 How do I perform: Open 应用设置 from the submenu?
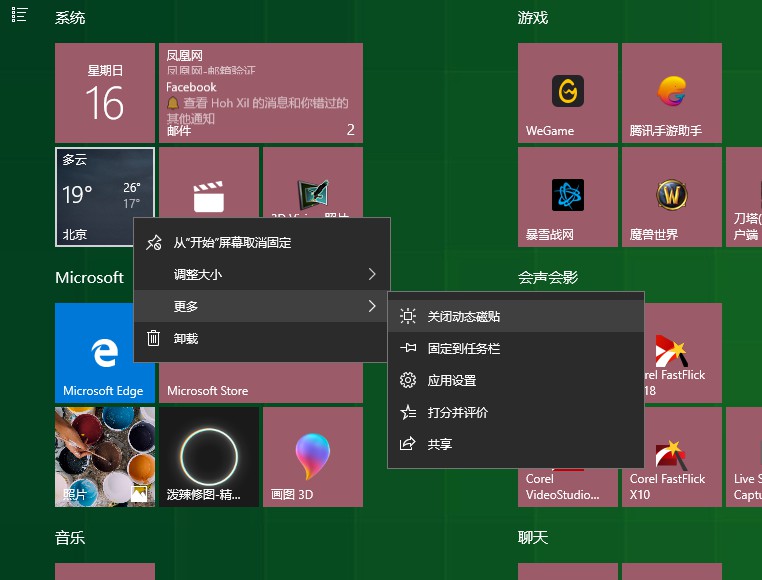[x=516, y=380]
